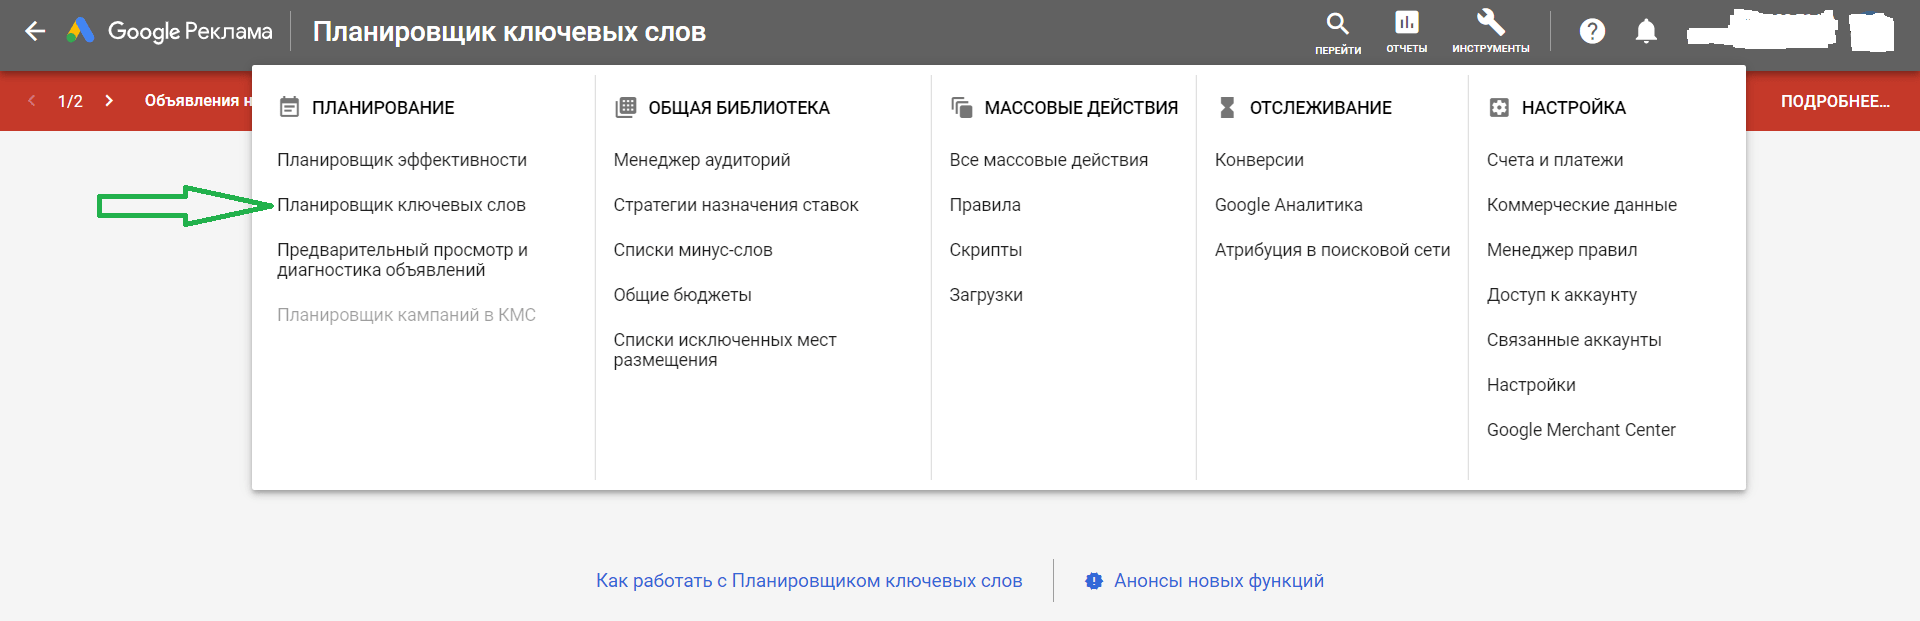Click the badge icon beside Анонсы новых функций

[1094, 581]
